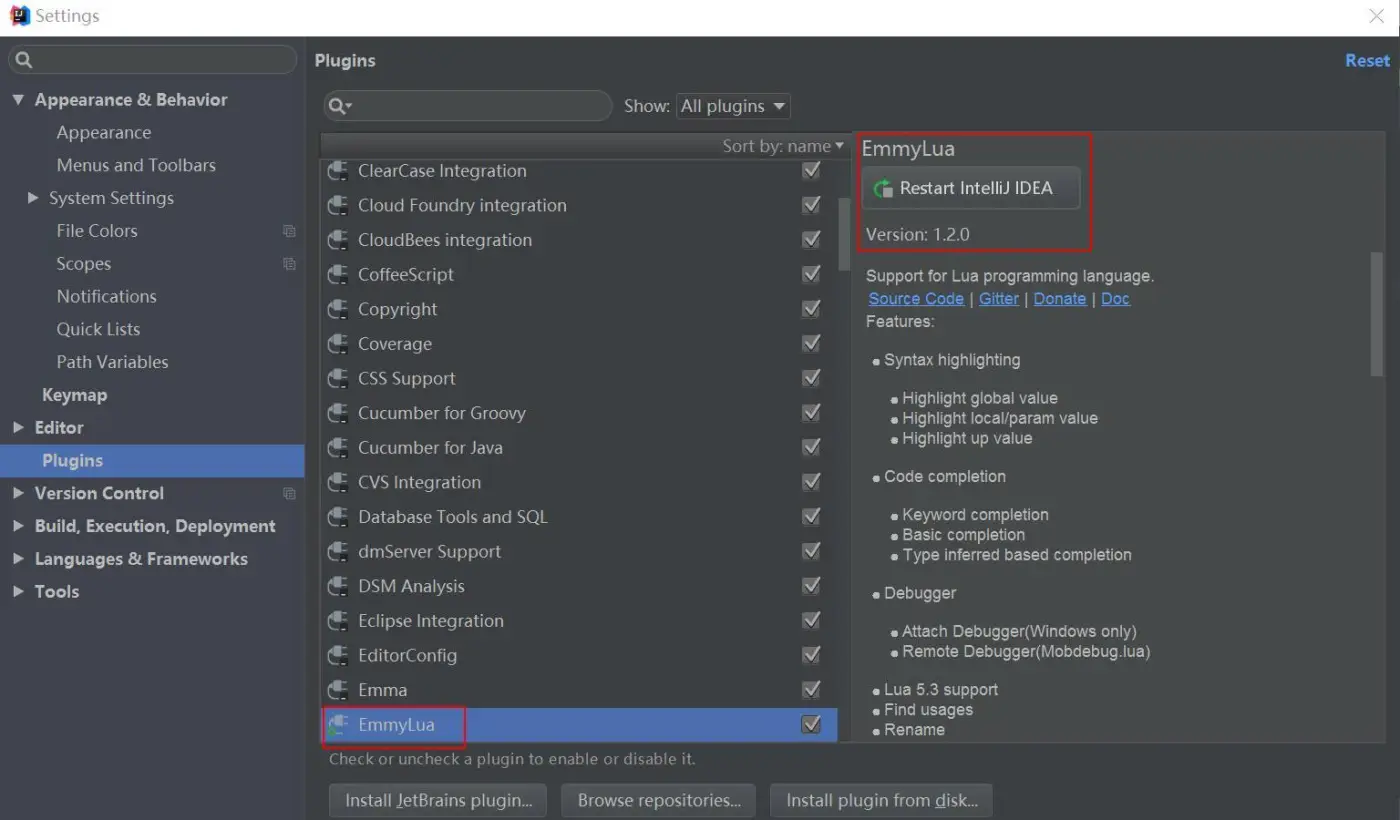Click the Cloud Foundry integration plugin icon

tap(338, 206)
